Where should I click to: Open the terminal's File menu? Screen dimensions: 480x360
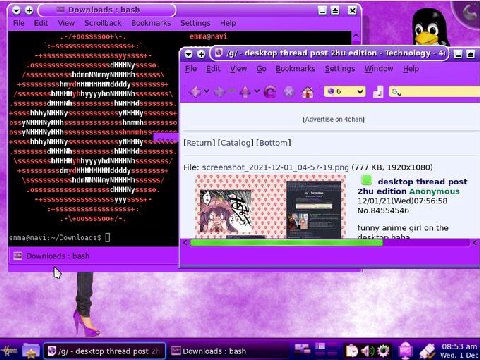pyautogui.click(x=19, y=23)
